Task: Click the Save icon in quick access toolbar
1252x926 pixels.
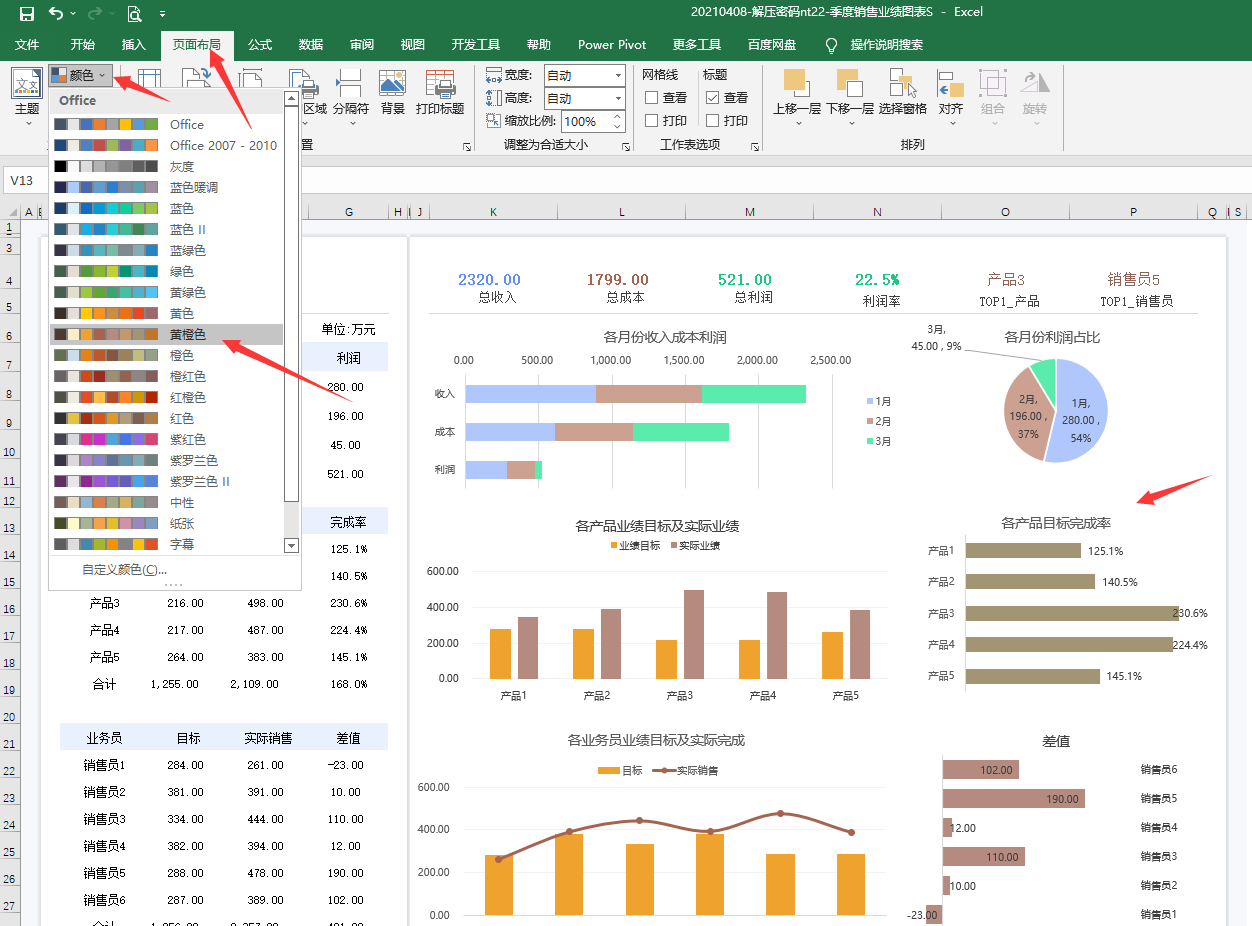Action: tap(27, 13)
